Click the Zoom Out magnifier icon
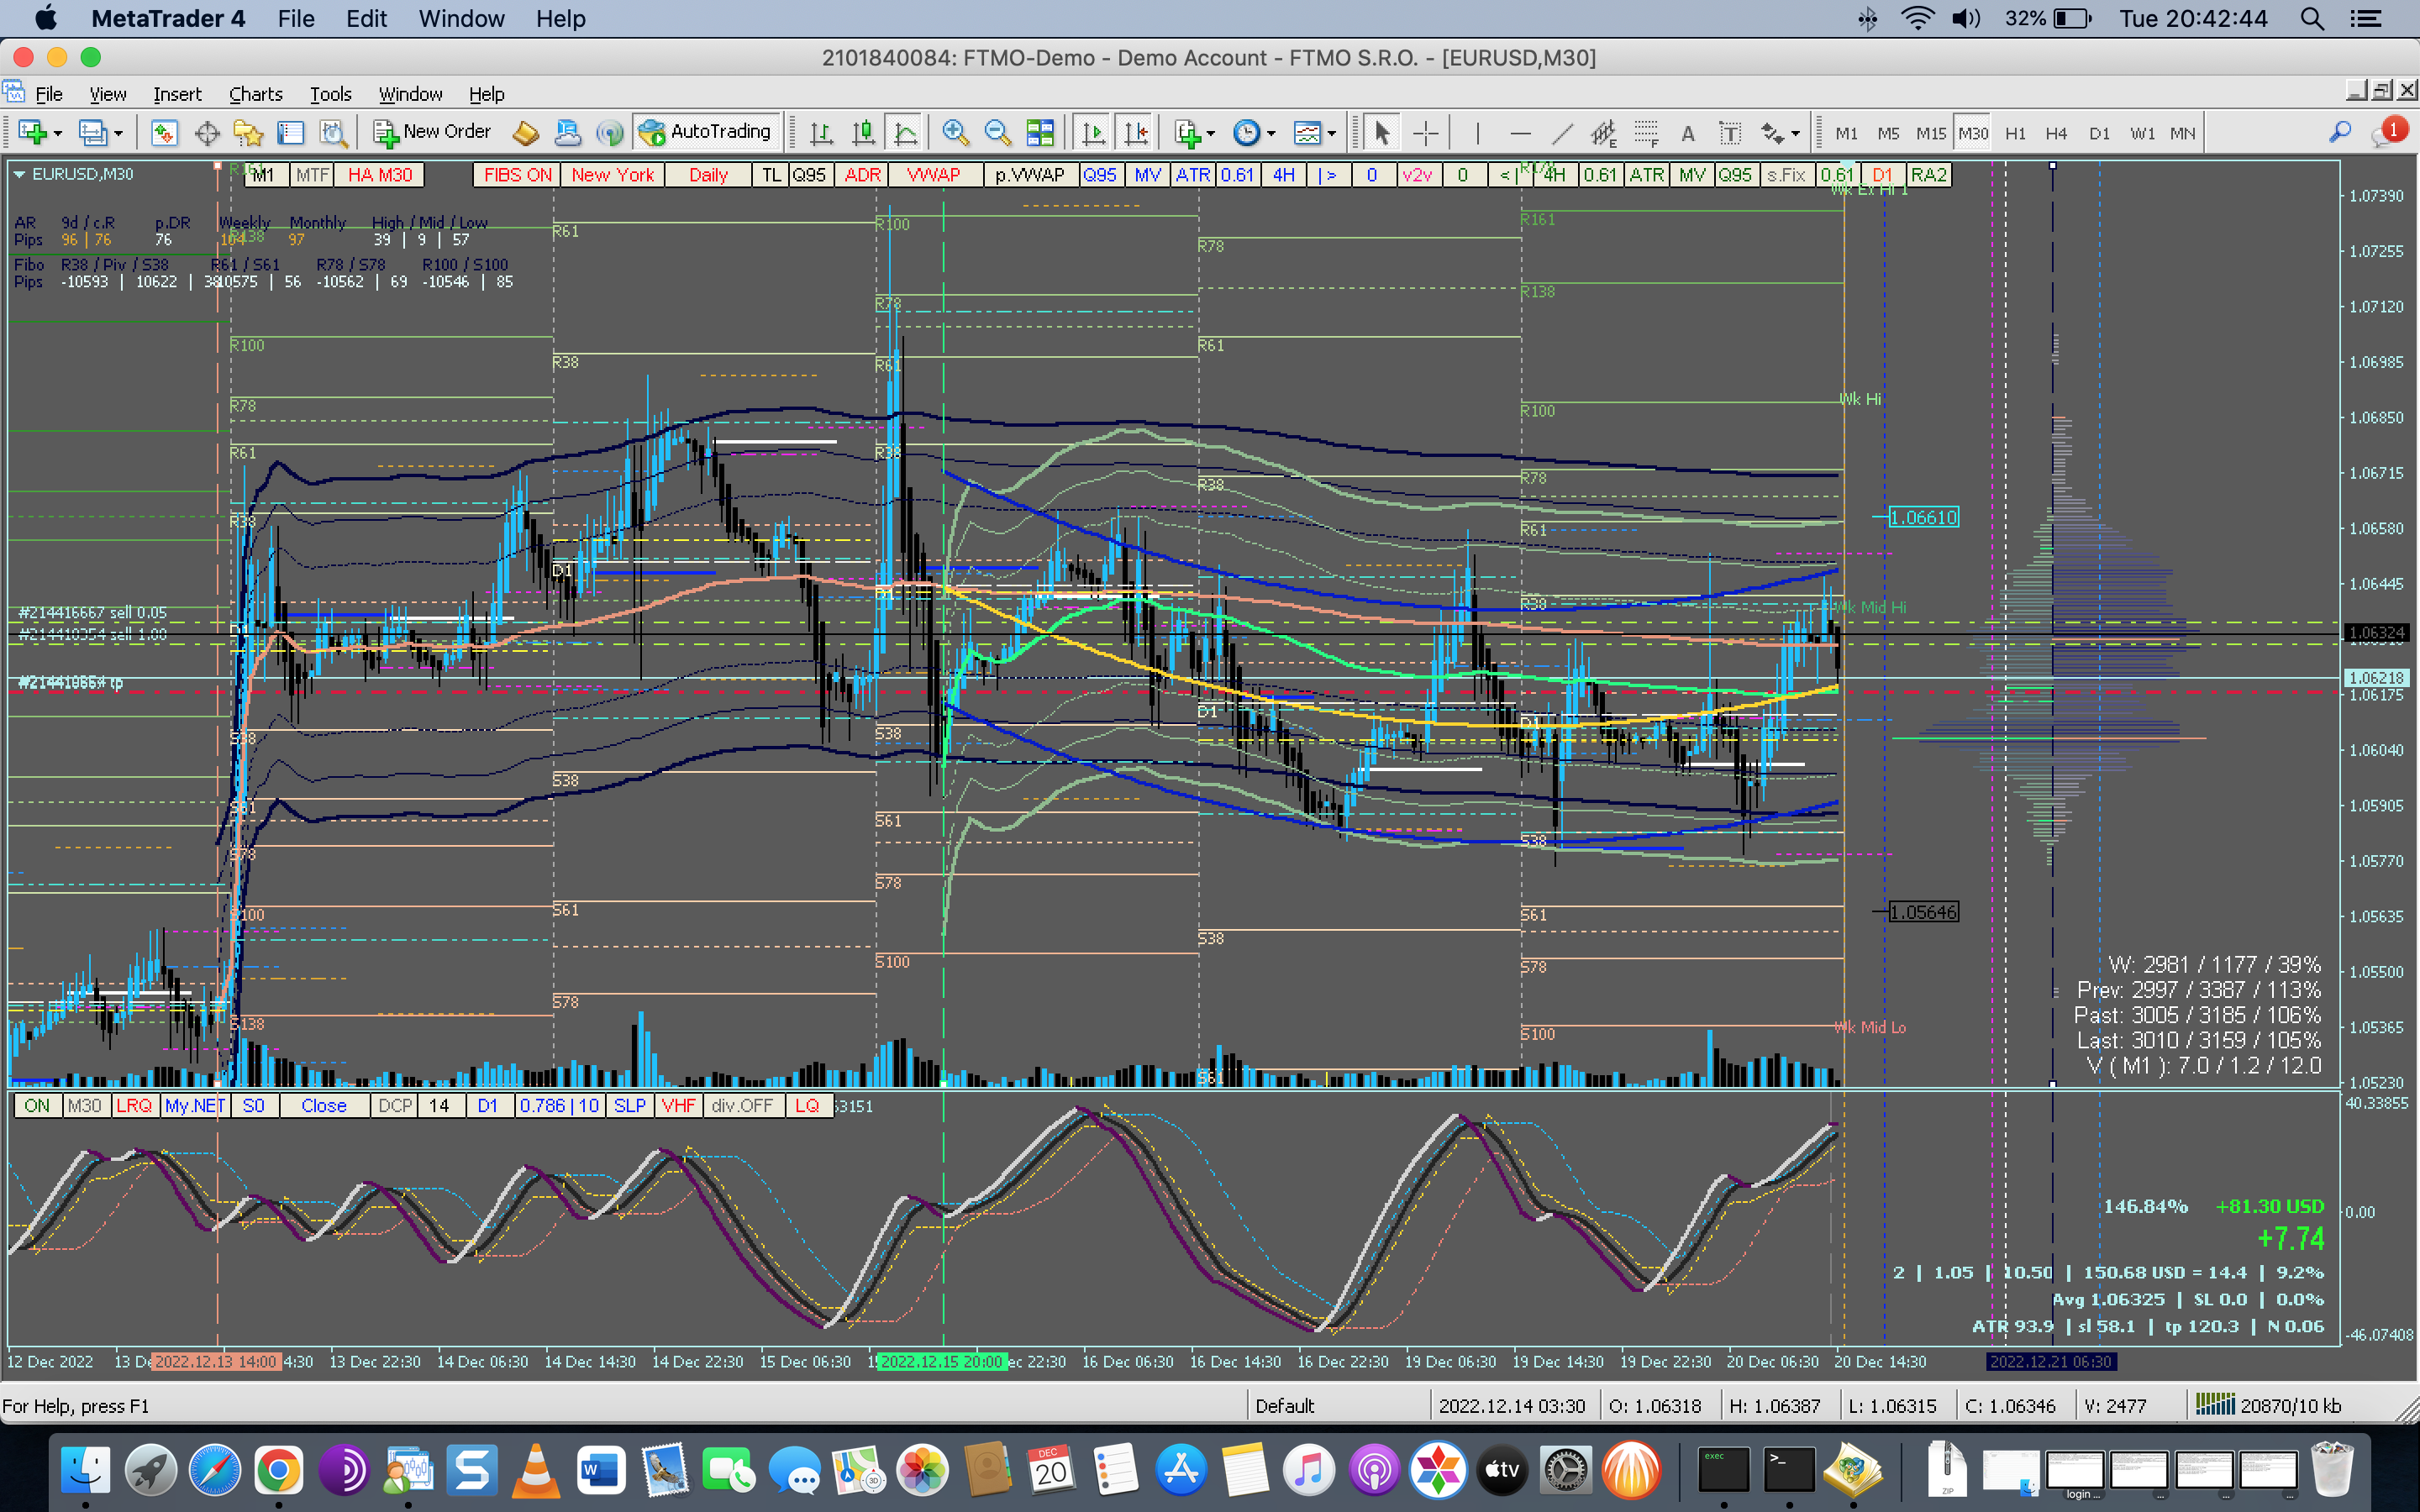The image size is (2420, 1512). 996,133
